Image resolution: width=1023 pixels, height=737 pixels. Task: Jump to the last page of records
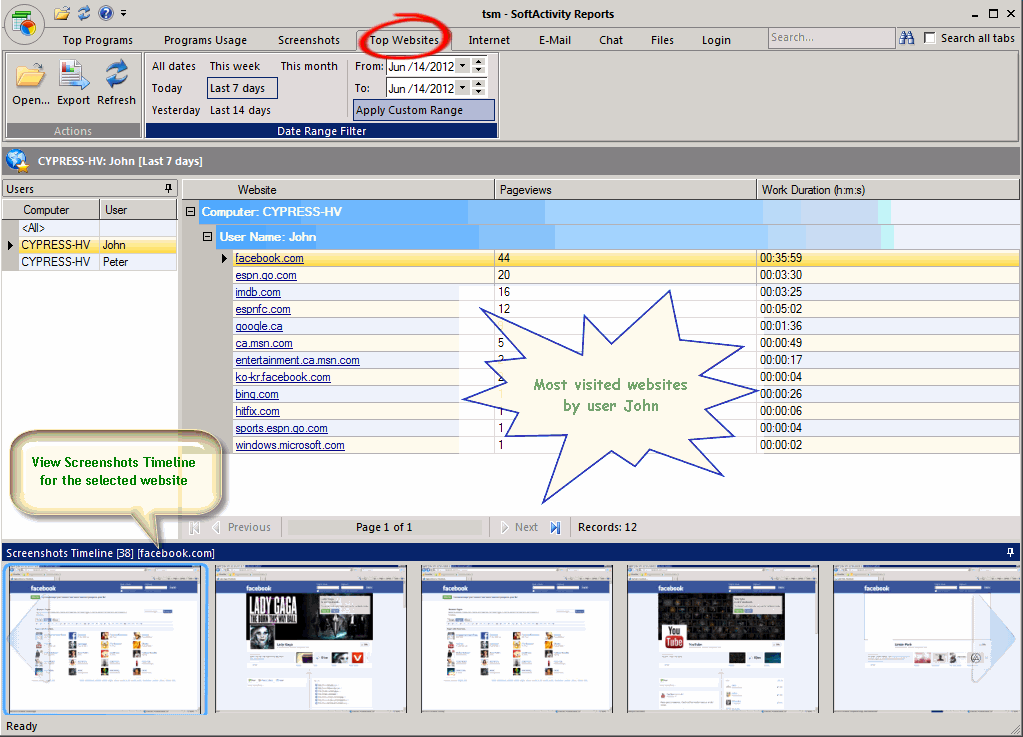(x=555, y=527)
